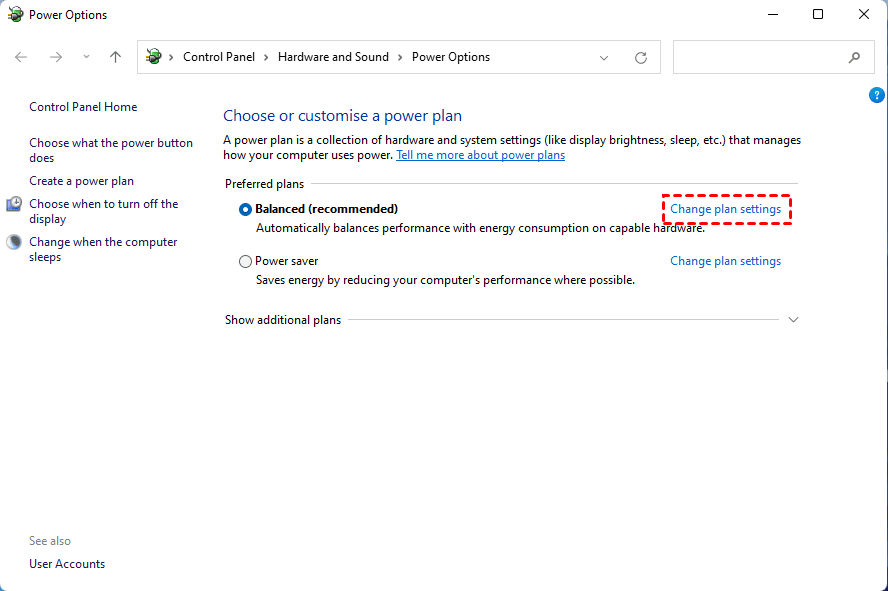The width and height of the screenshot is (888, 591).
Task: Click the forward navigation arrow
Action: pos(56,57)
